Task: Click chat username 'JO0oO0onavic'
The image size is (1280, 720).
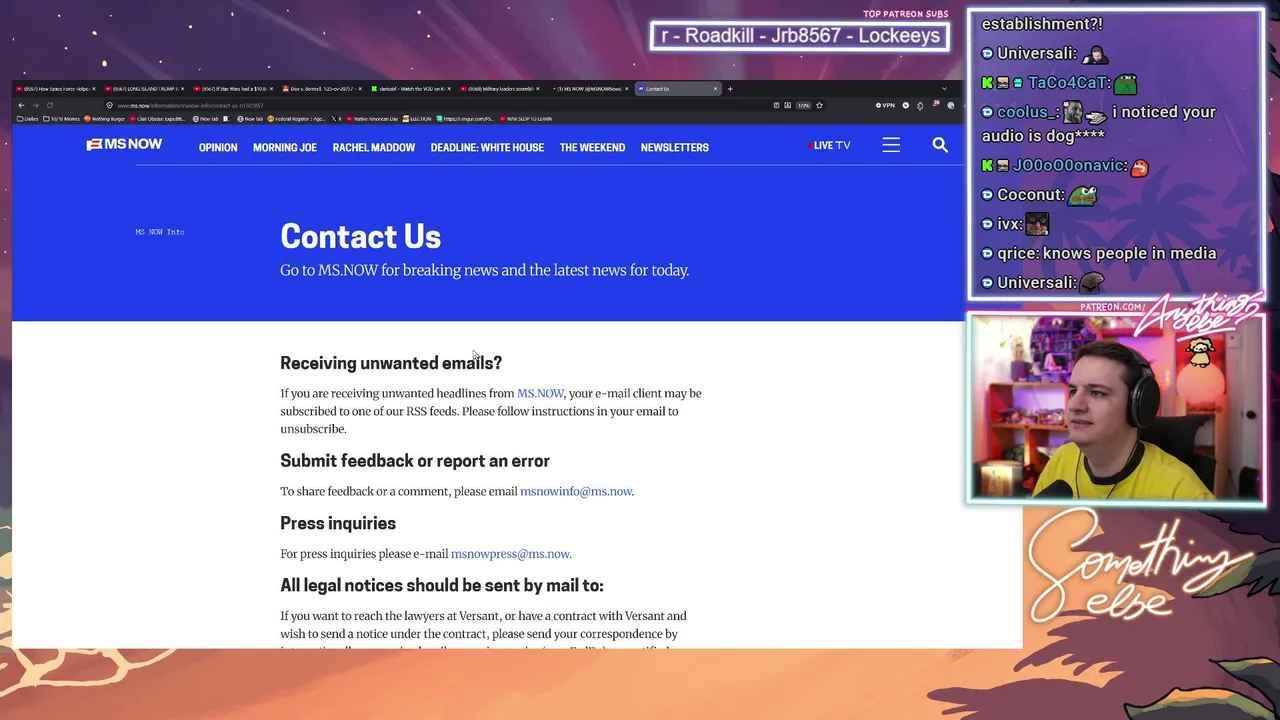Action: click(x=1067, y=165)
